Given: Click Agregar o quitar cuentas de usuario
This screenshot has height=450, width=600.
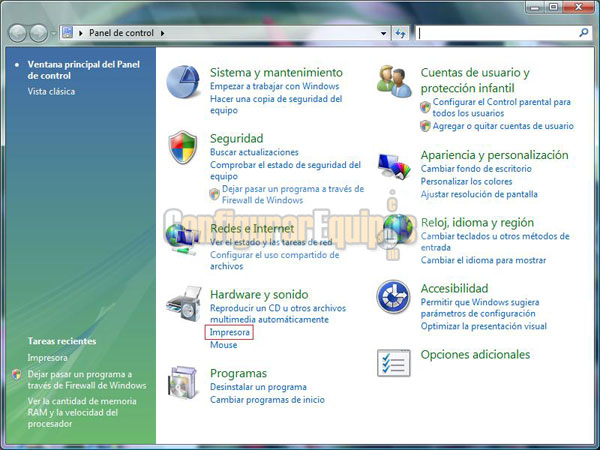Looking at the screenshot, I should pos(503,126).
